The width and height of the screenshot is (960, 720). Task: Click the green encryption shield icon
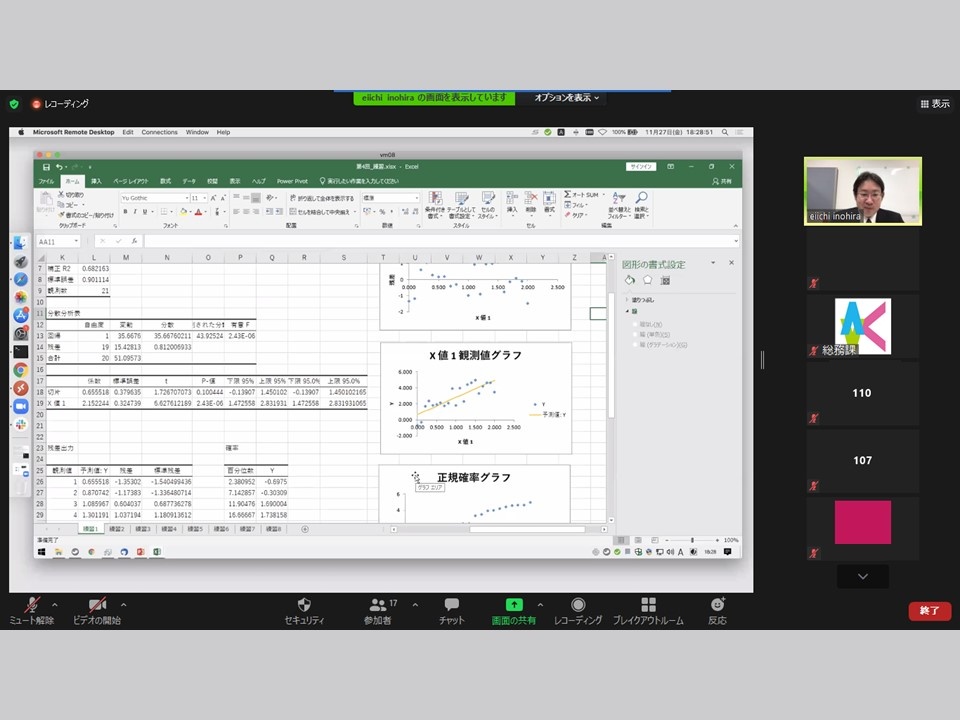[x=14, y=104]
